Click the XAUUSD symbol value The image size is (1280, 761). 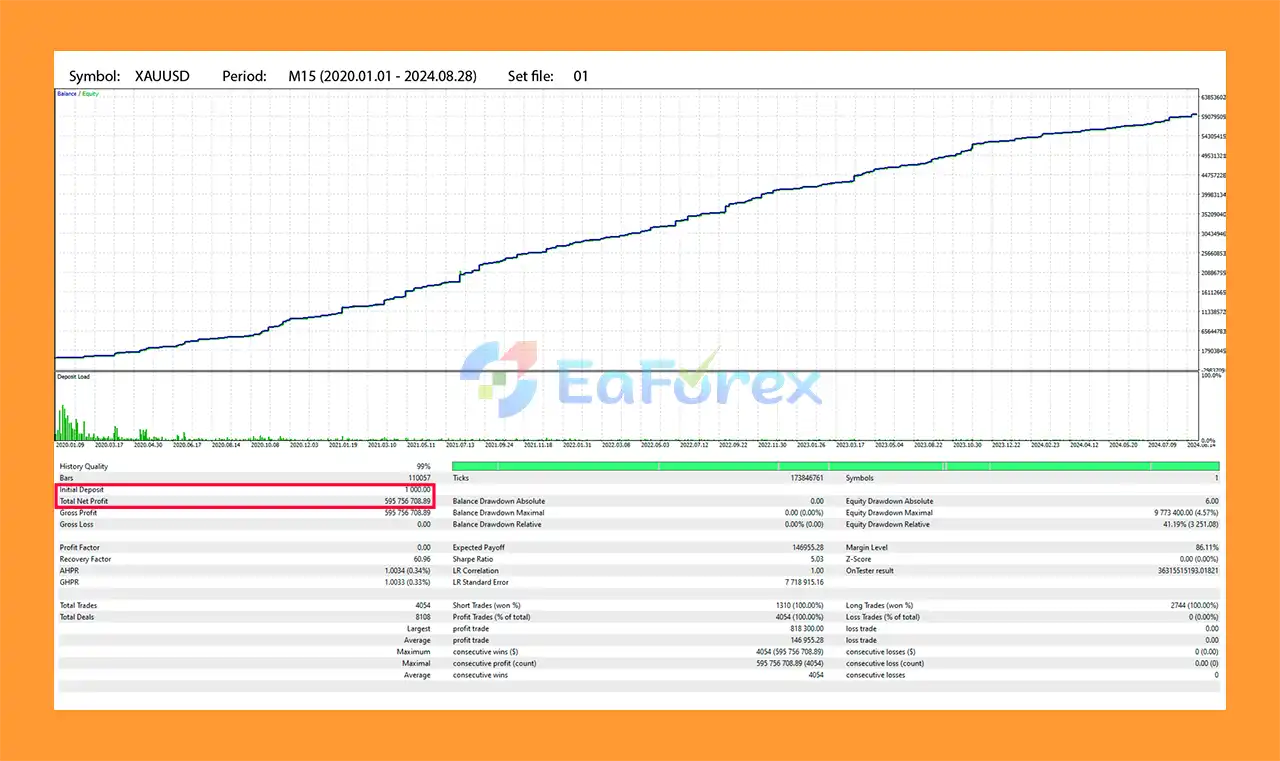point(162,76)
